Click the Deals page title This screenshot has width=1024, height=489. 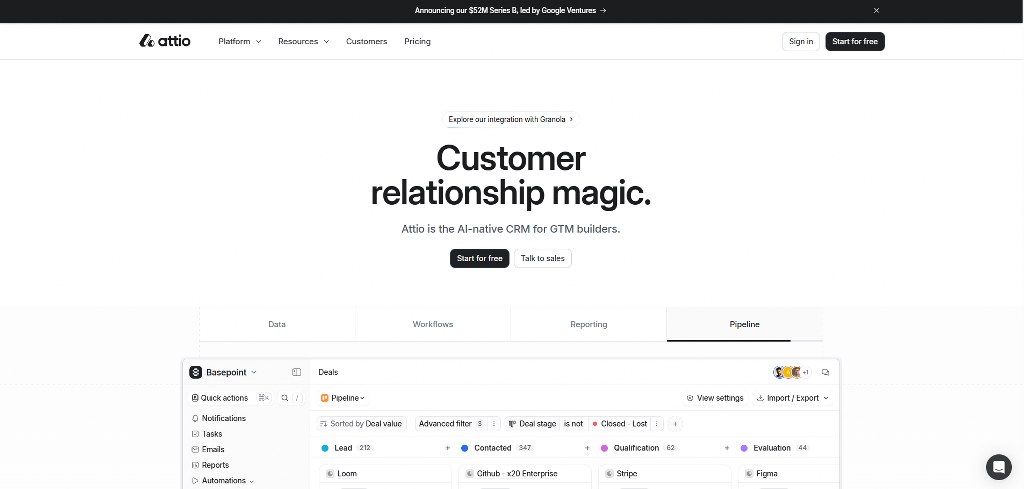pyautogui.click(x=328, y=372)
